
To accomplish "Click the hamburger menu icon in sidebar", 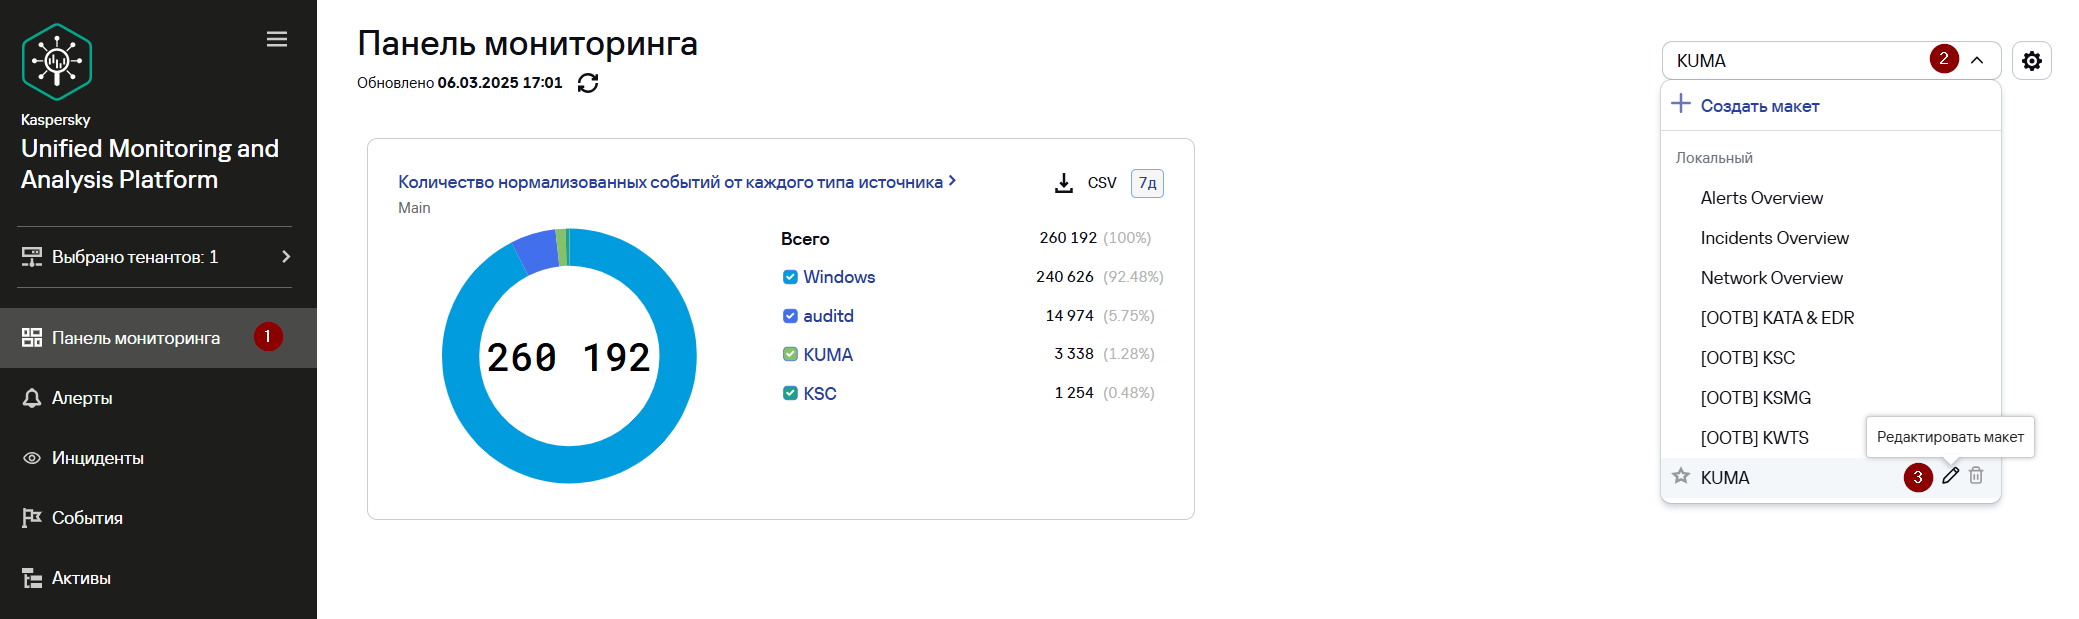I will point(277,39).
